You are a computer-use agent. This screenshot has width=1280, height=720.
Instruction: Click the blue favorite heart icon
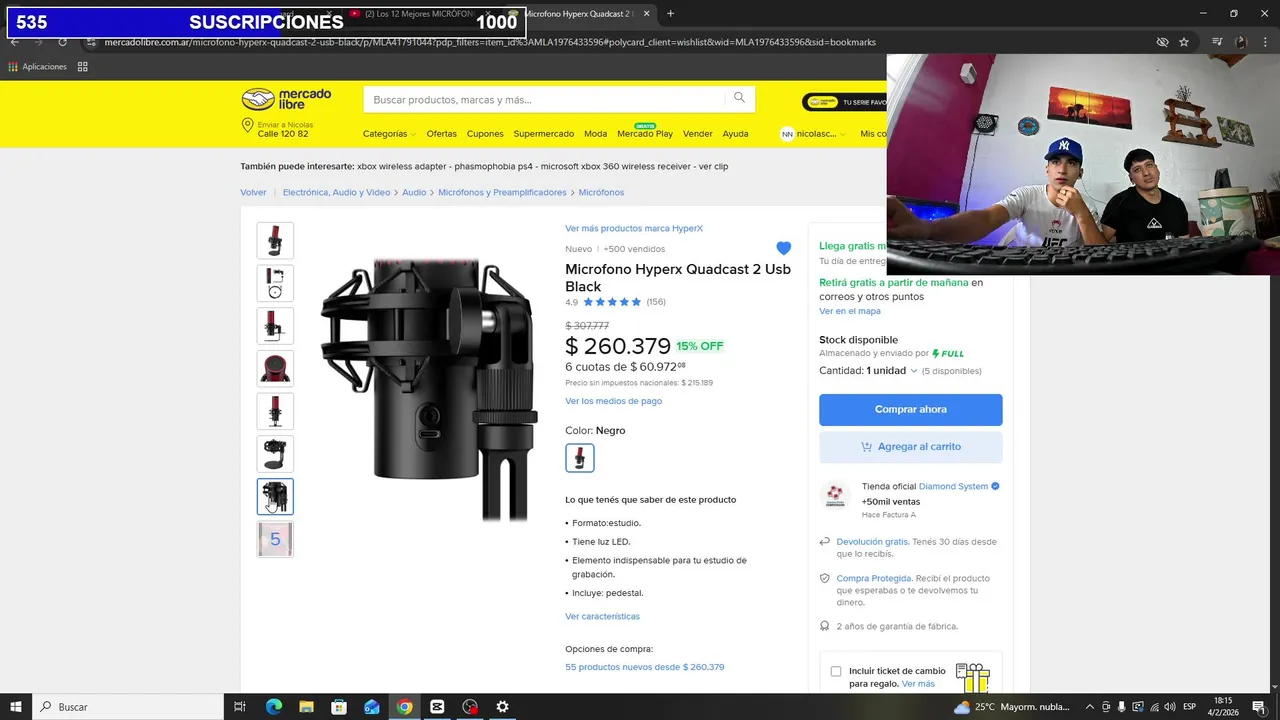pos(784,248)
